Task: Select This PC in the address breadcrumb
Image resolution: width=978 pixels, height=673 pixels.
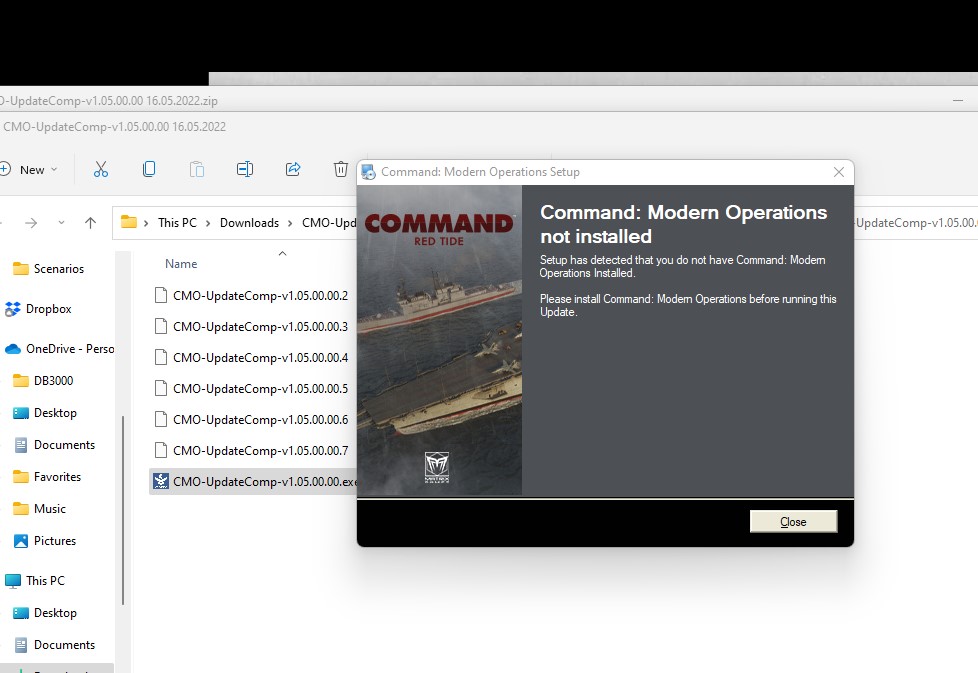Action: pos(177,223)
